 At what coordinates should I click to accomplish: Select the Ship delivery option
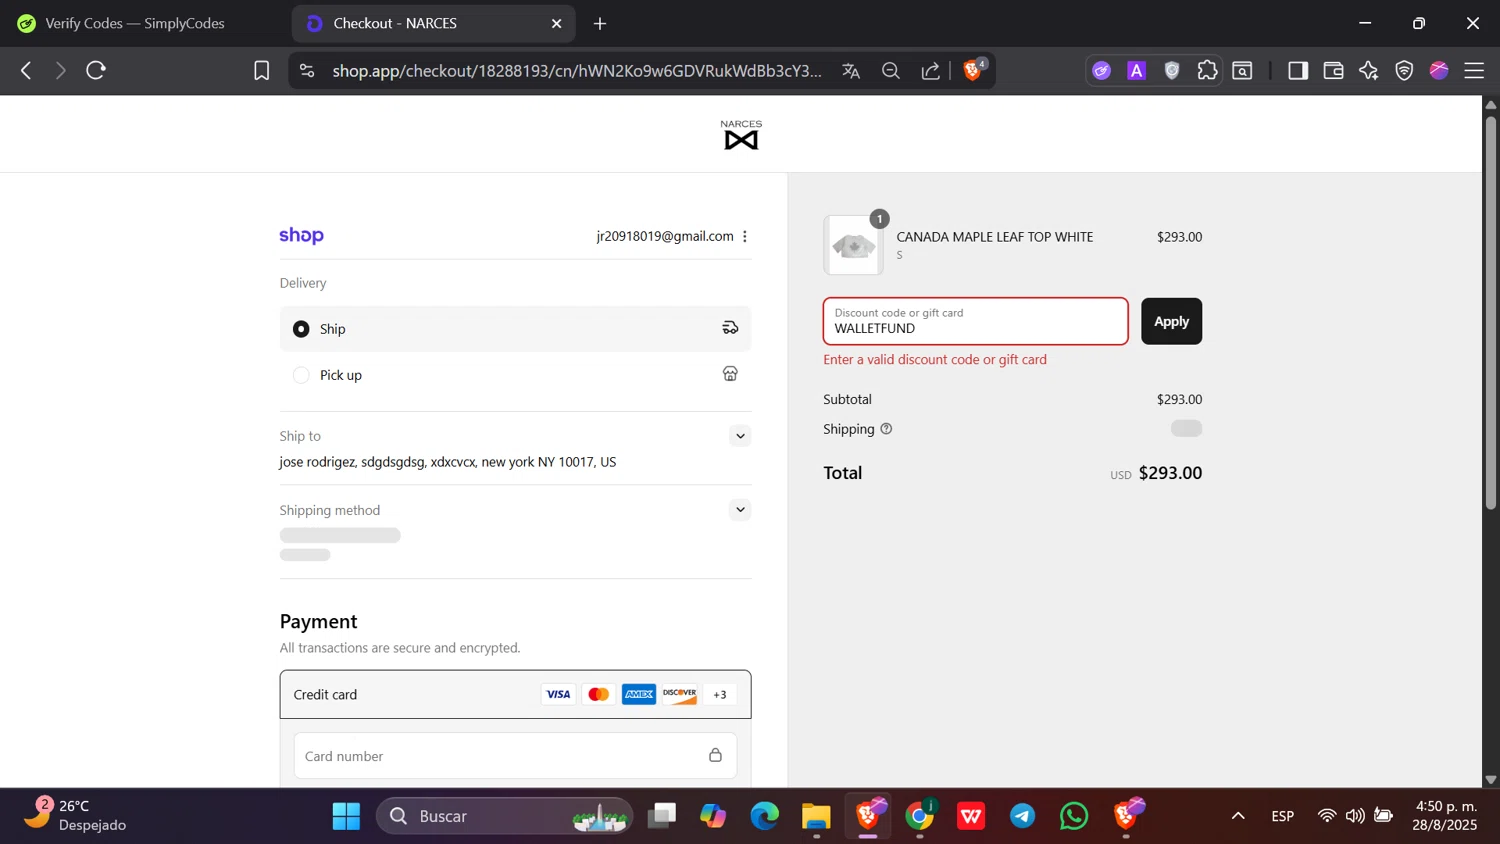pyautogui.click(x=515, y=329)
